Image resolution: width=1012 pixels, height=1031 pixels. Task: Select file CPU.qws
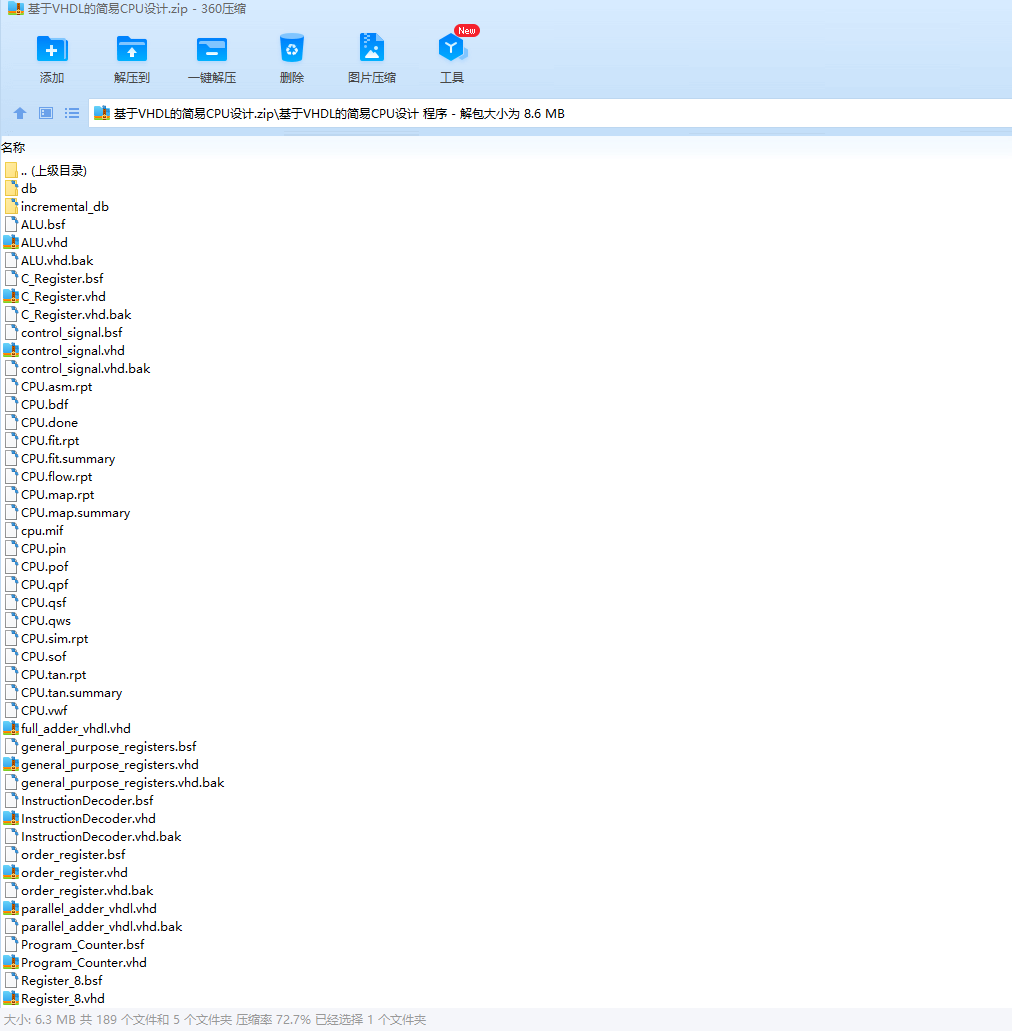[x=46, y=621]
